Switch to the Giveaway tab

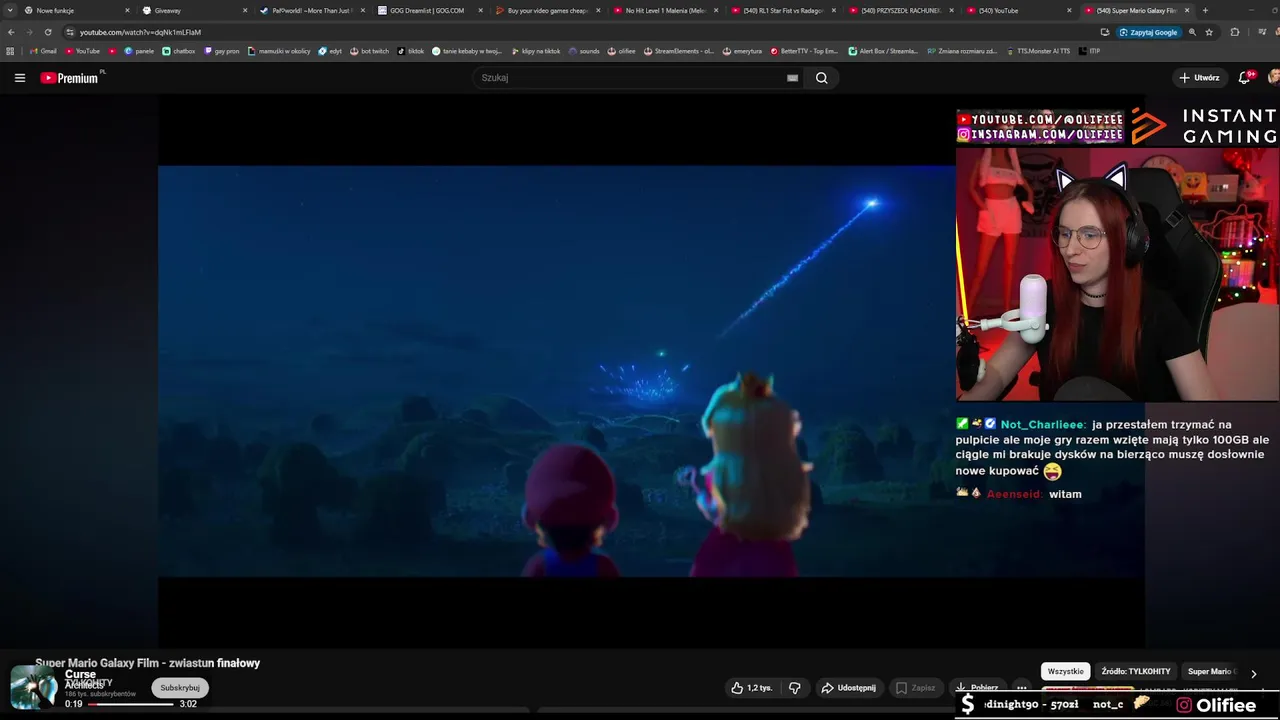point(193,10)
